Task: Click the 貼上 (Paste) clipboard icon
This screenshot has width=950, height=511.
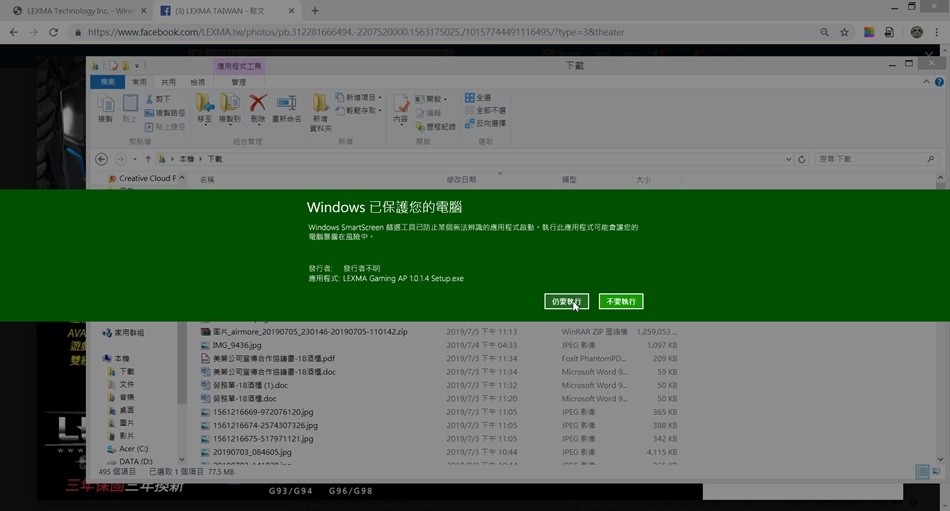Action: tap(130, 109)
